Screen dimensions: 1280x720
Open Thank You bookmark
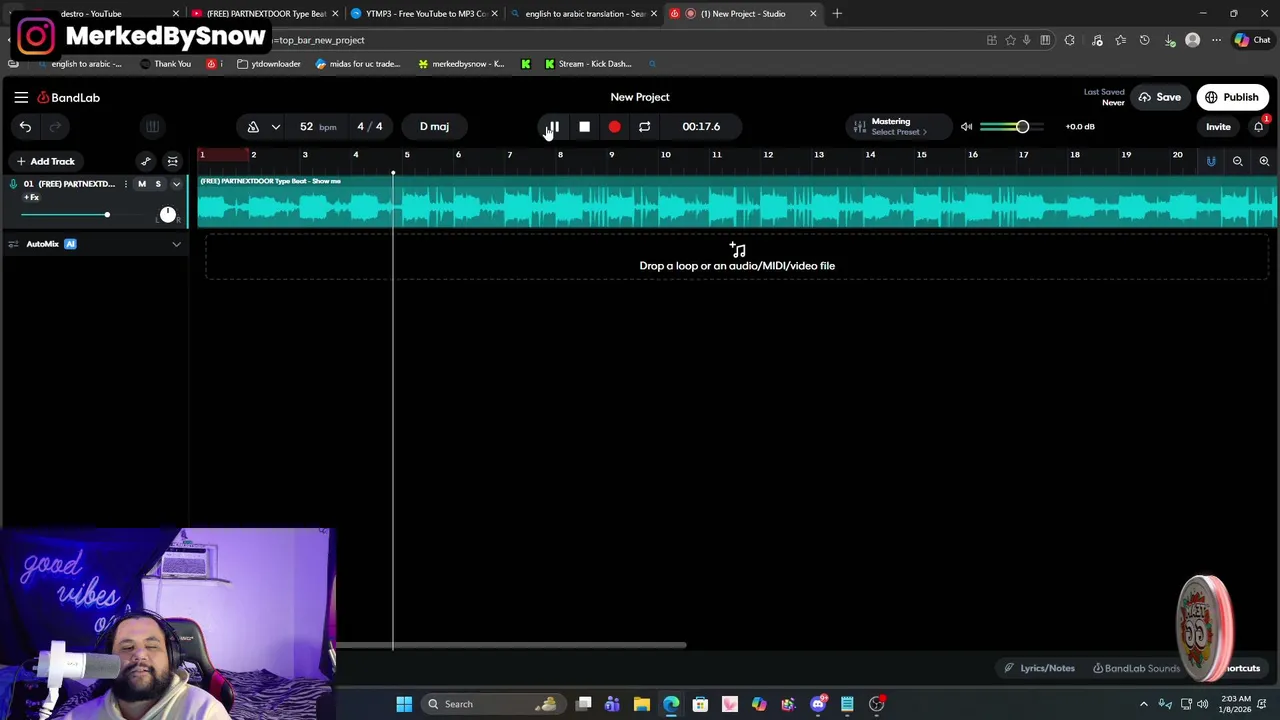tap(165, 64)
